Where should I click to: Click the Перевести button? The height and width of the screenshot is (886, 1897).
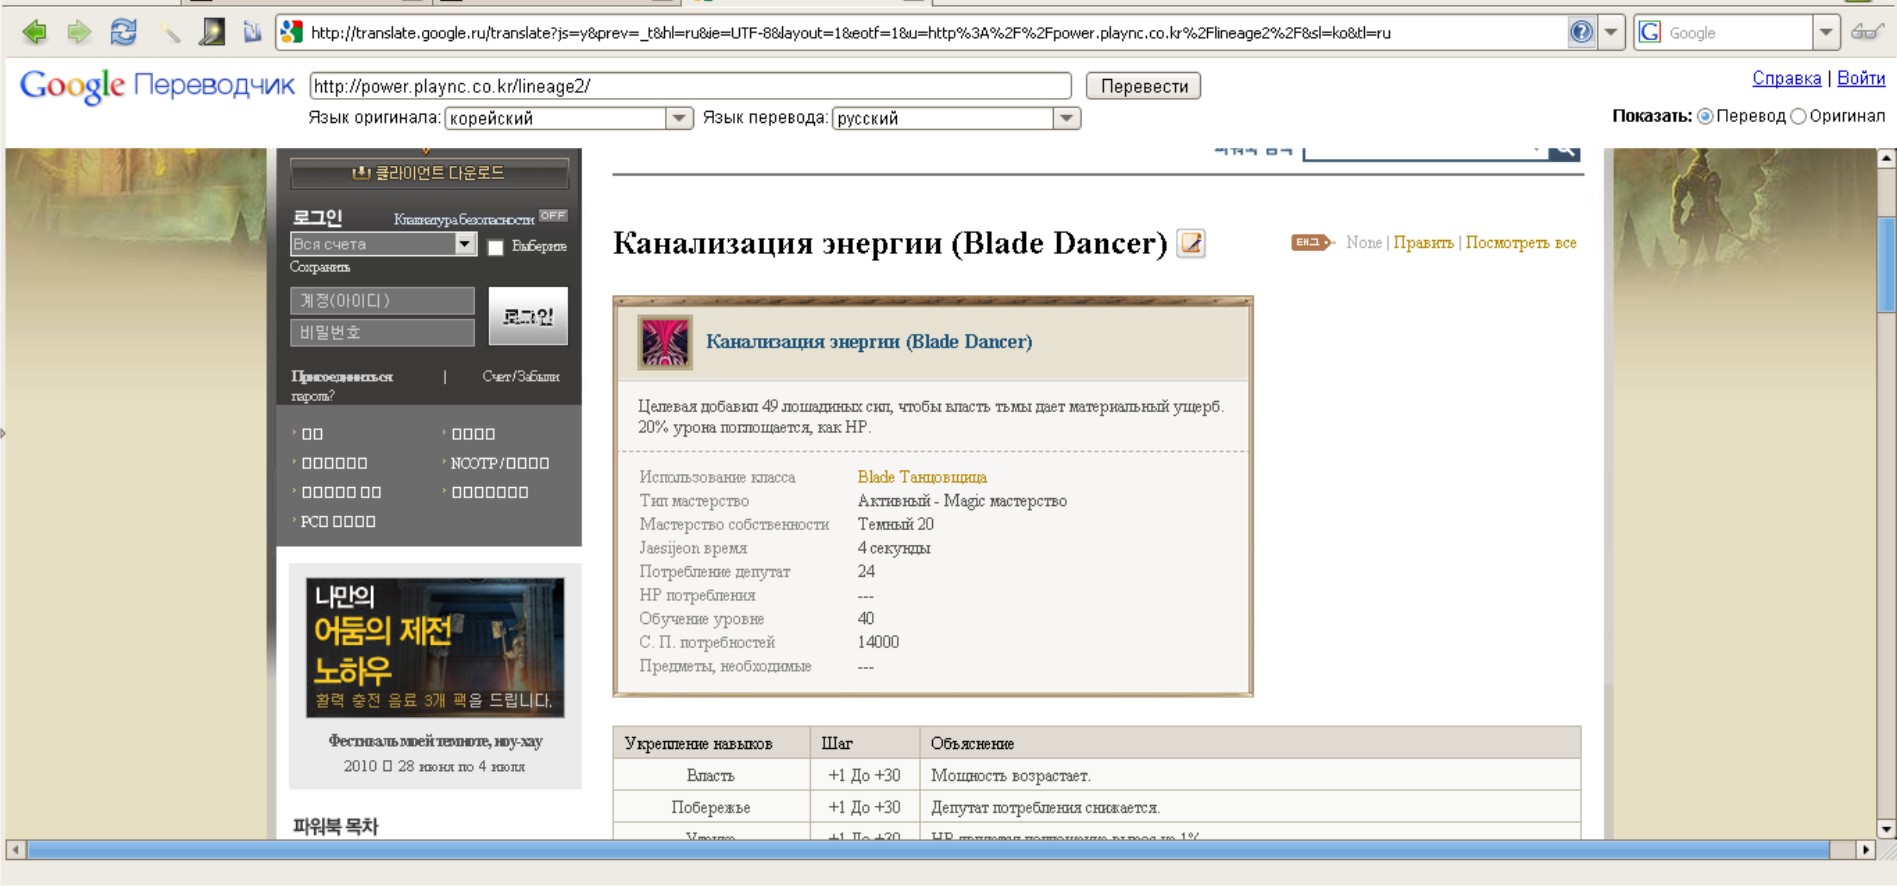coord(1144,86)
